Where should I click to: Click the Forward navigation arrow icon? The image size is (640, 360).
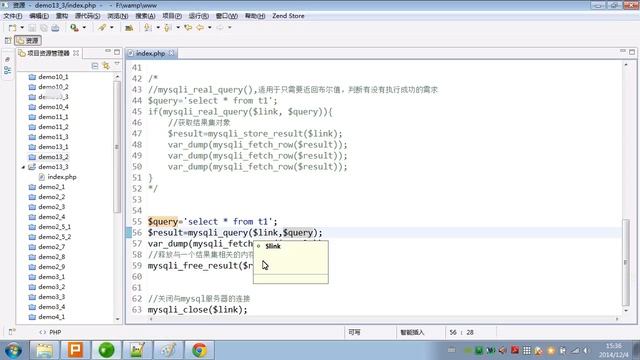click(220, 28)
